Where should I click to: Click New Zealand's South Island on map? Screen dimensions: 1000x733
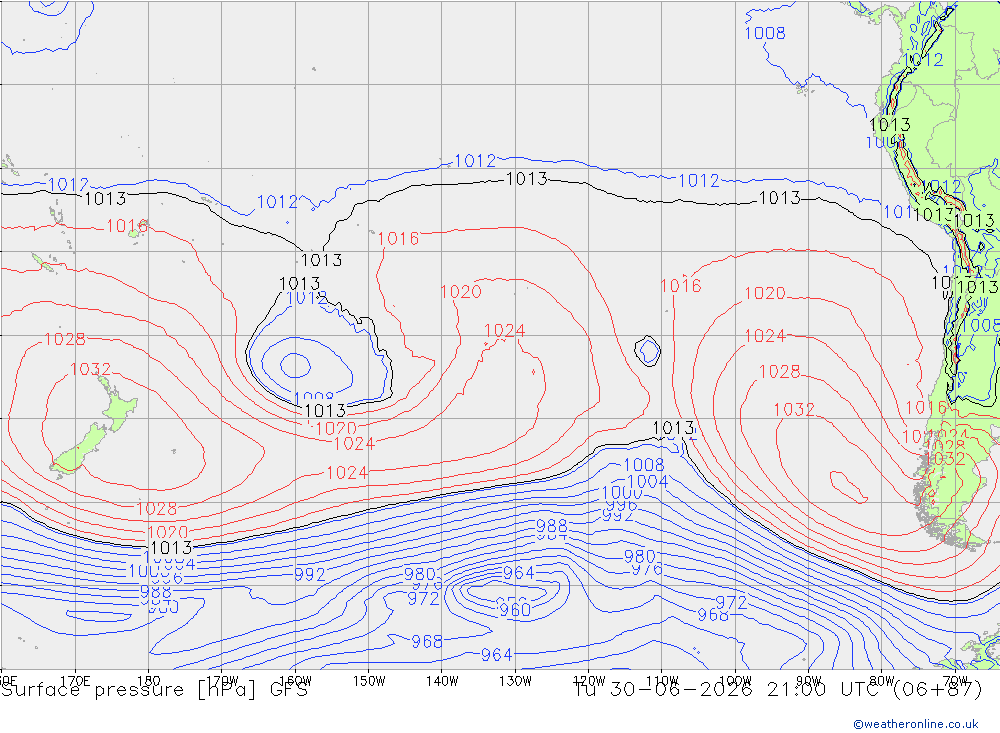[80, 450]
